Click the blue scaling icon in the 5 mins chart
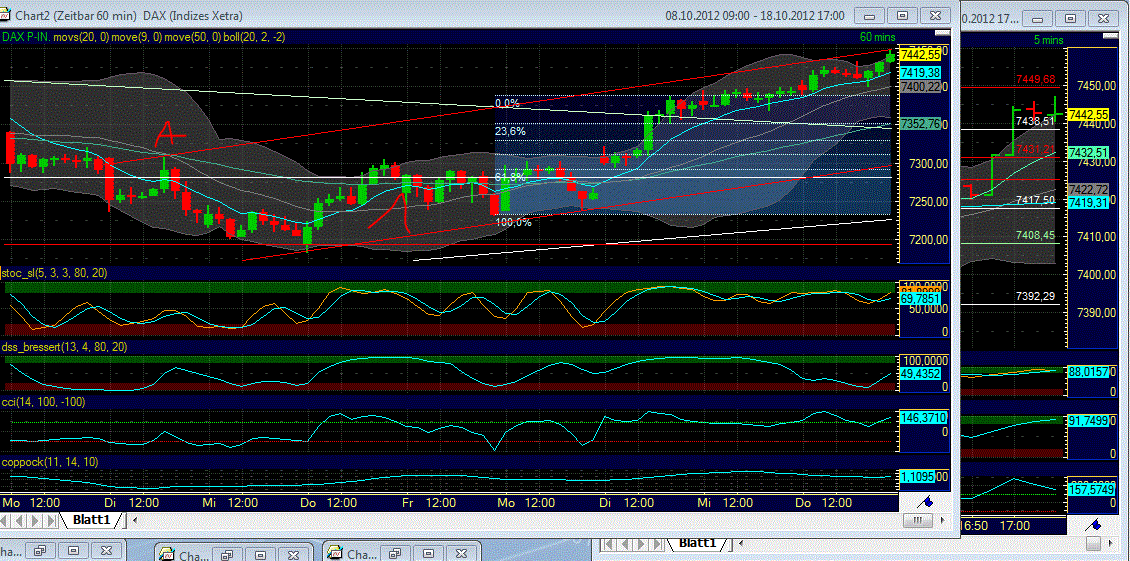 point(1095,526)
